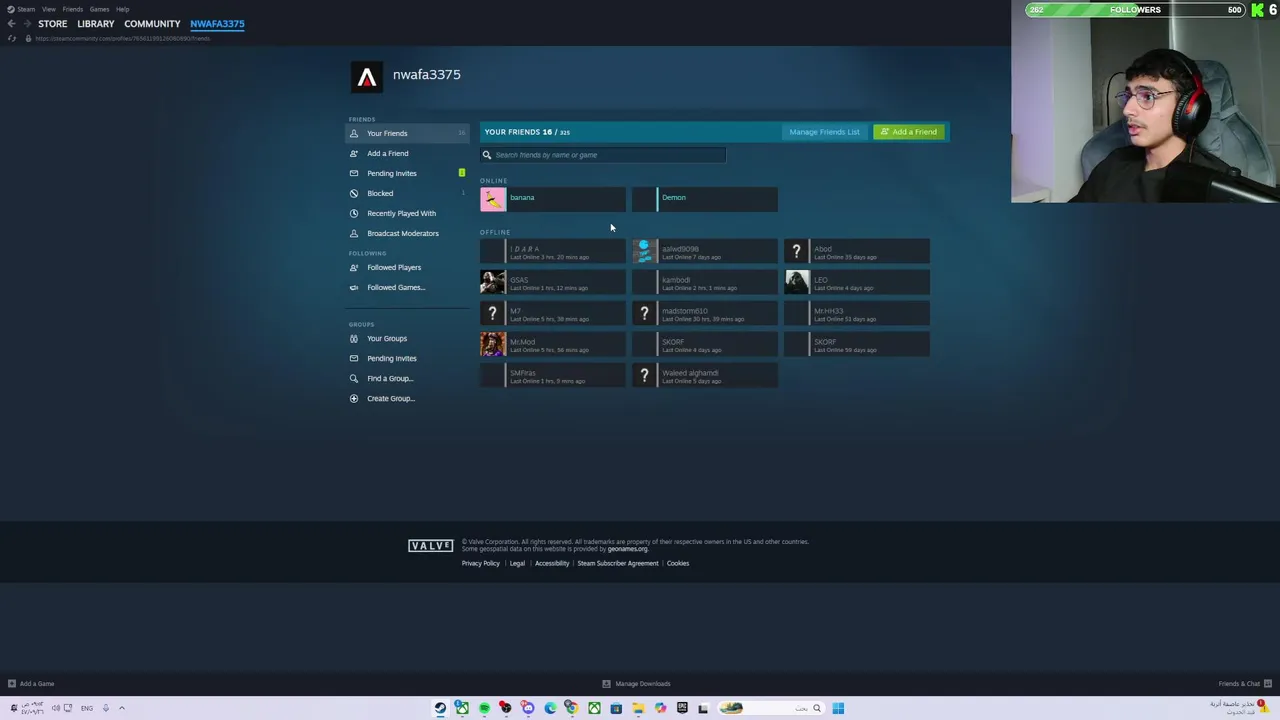Open the View menu
Screen dimensions: 1280x720
[49, 9]
